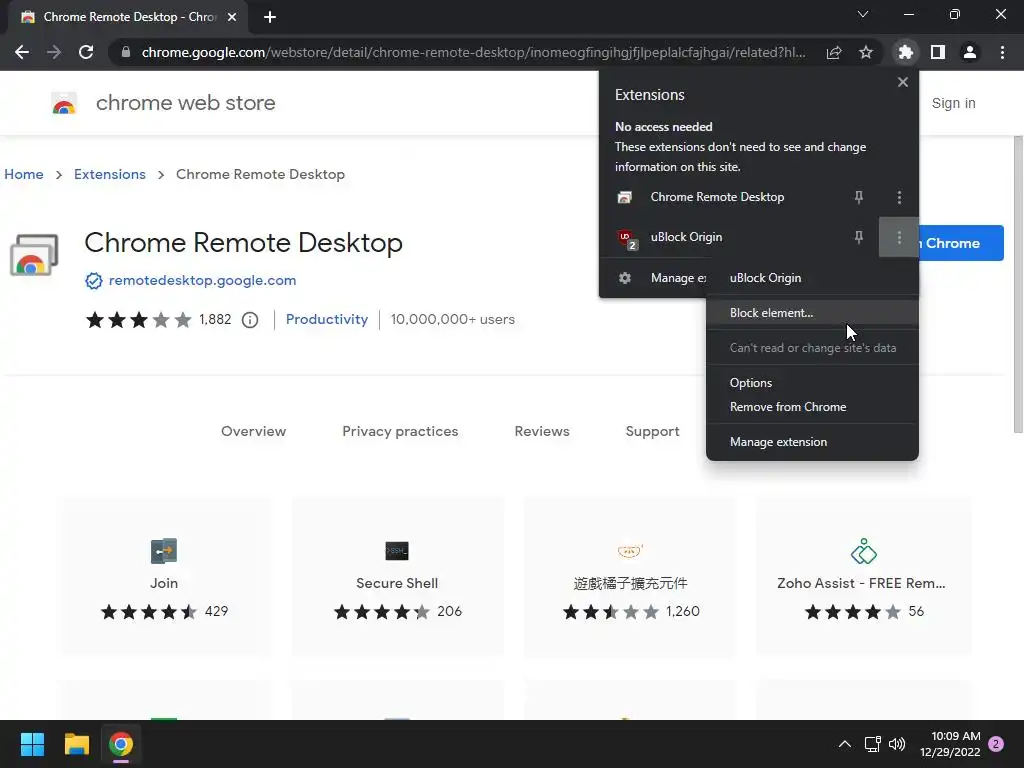The image size is (1024, 768).
Task: Open the 遊戲橘子擴充元件 extension card
Action: coord(630,577)
